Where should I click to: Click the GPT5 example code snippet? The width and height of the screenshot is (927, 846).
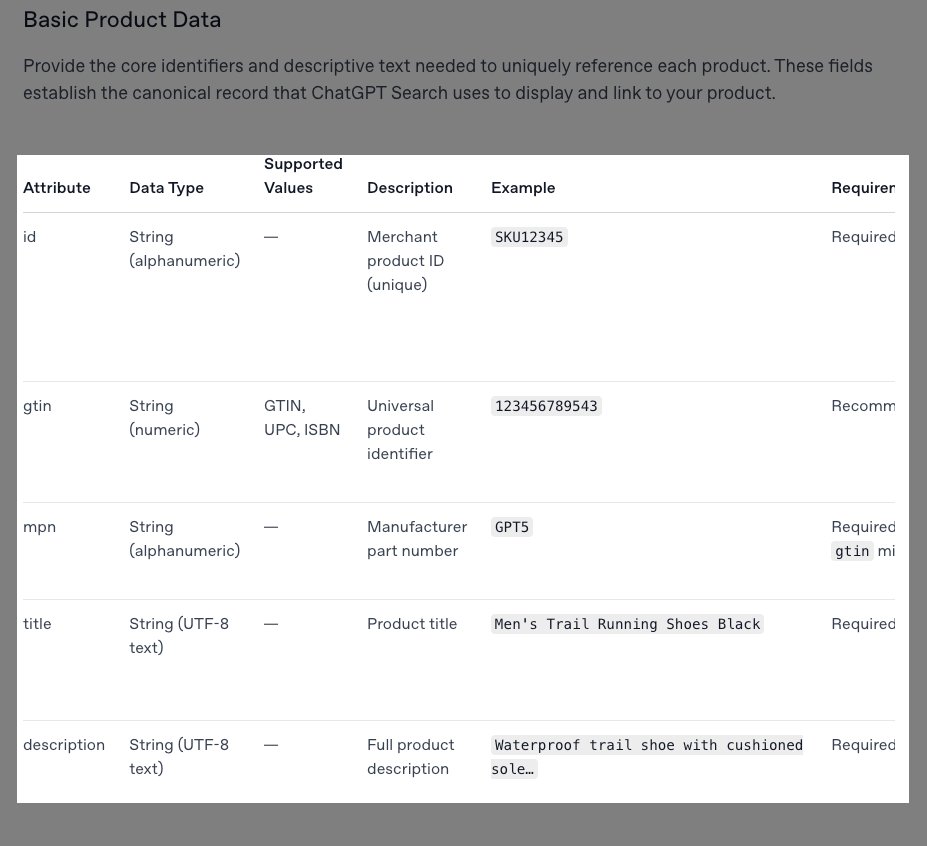(x=511, y=527)
